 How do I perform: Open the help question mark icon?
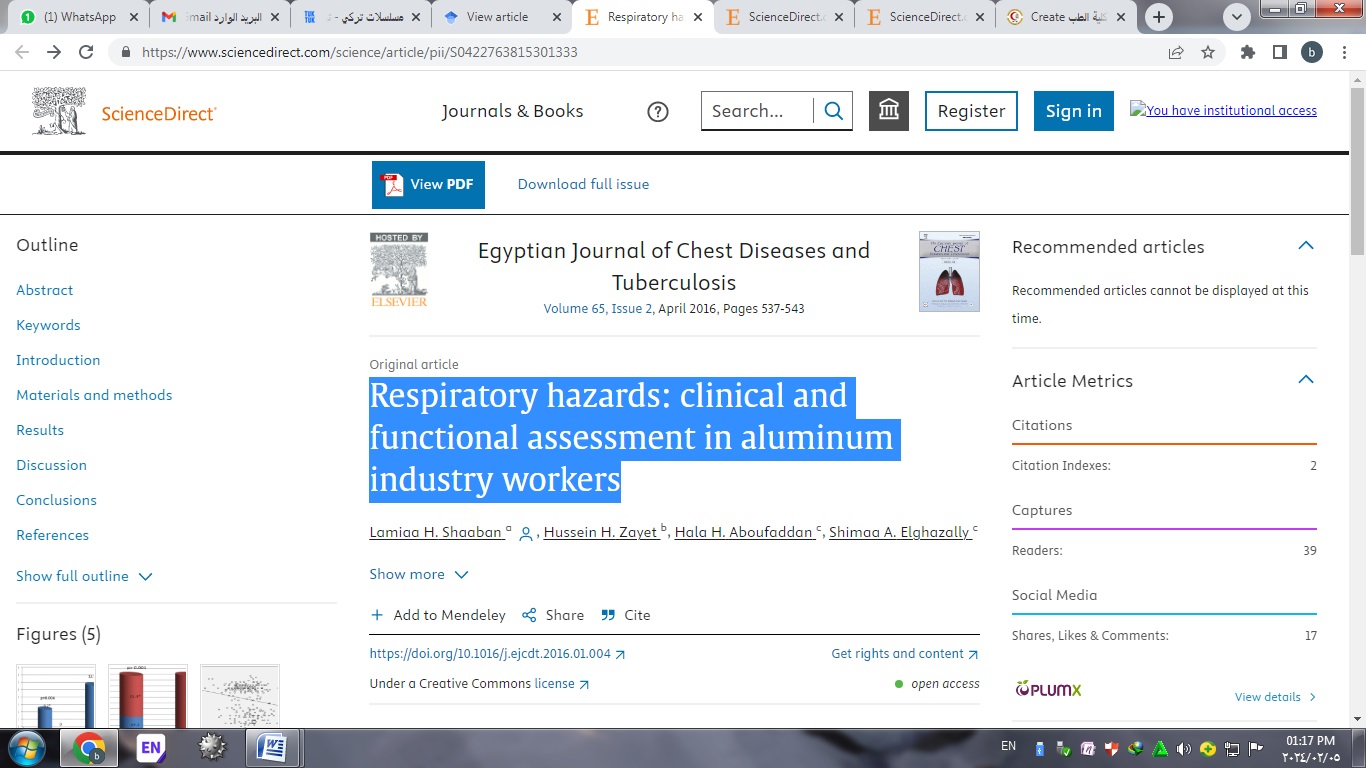(x=657, y=111)
